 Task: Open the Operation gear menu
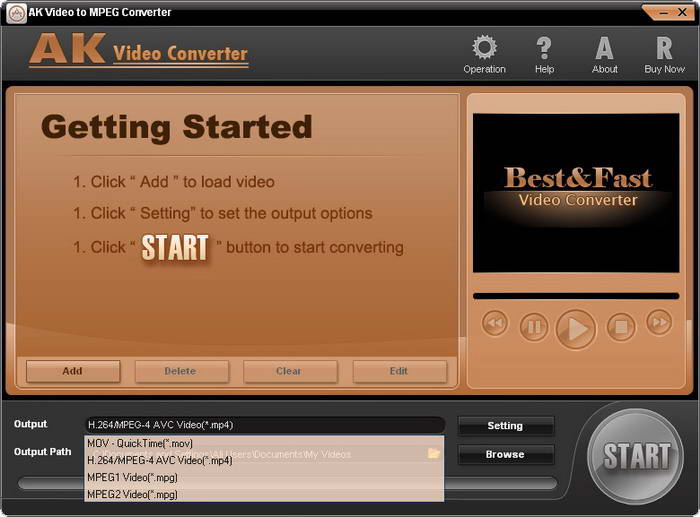[x=484, y=54]
